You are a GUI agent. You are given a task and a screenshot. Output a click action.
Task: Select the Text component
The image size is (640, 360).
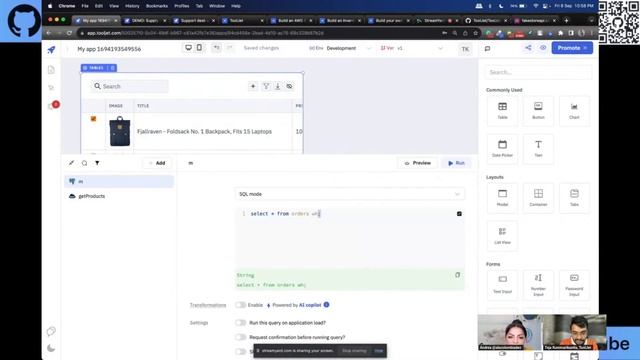point(538,149)
